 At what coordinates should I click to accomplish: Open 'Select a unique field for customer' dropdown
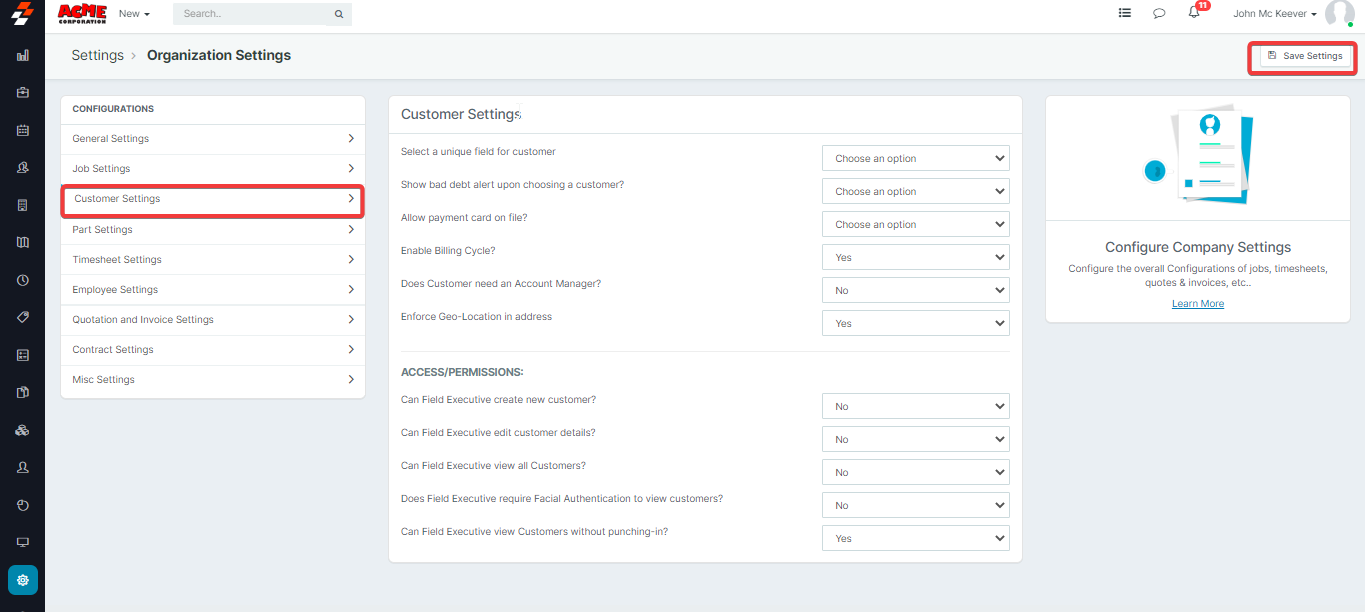coord(915,158)
